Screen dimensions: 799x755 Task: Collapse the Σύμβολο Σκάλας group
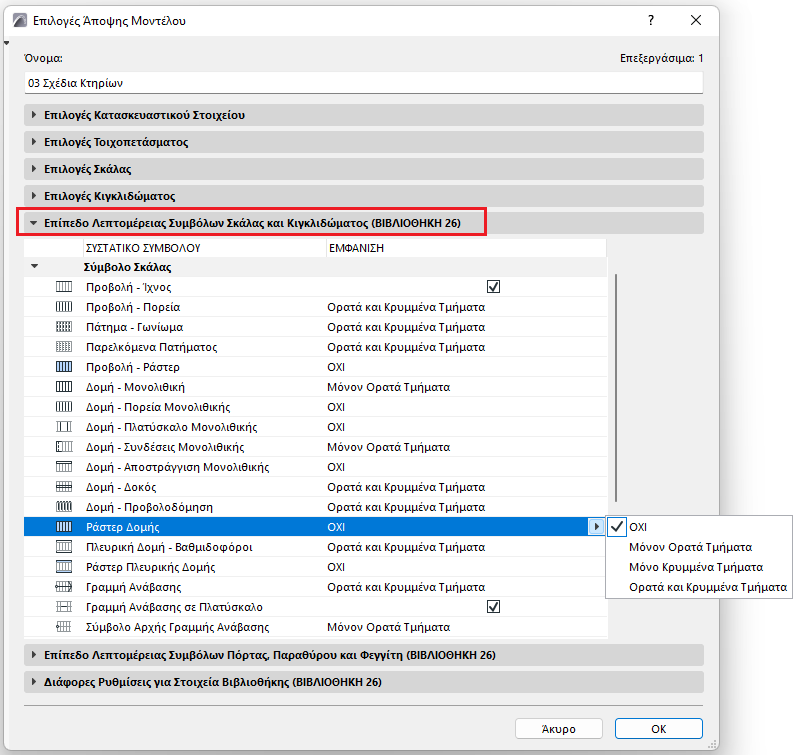pos(35,266)
